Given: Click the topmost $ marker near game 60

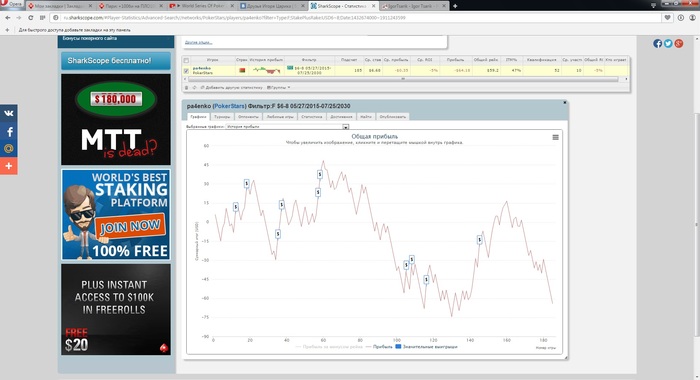Looking at the screenshot, I should [x=320, y=174].
